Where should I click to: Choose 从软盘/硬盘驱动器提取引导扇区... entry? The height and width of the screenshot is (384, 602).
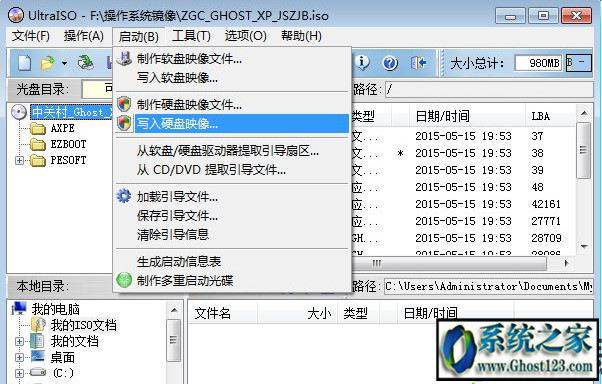point(232,151)
